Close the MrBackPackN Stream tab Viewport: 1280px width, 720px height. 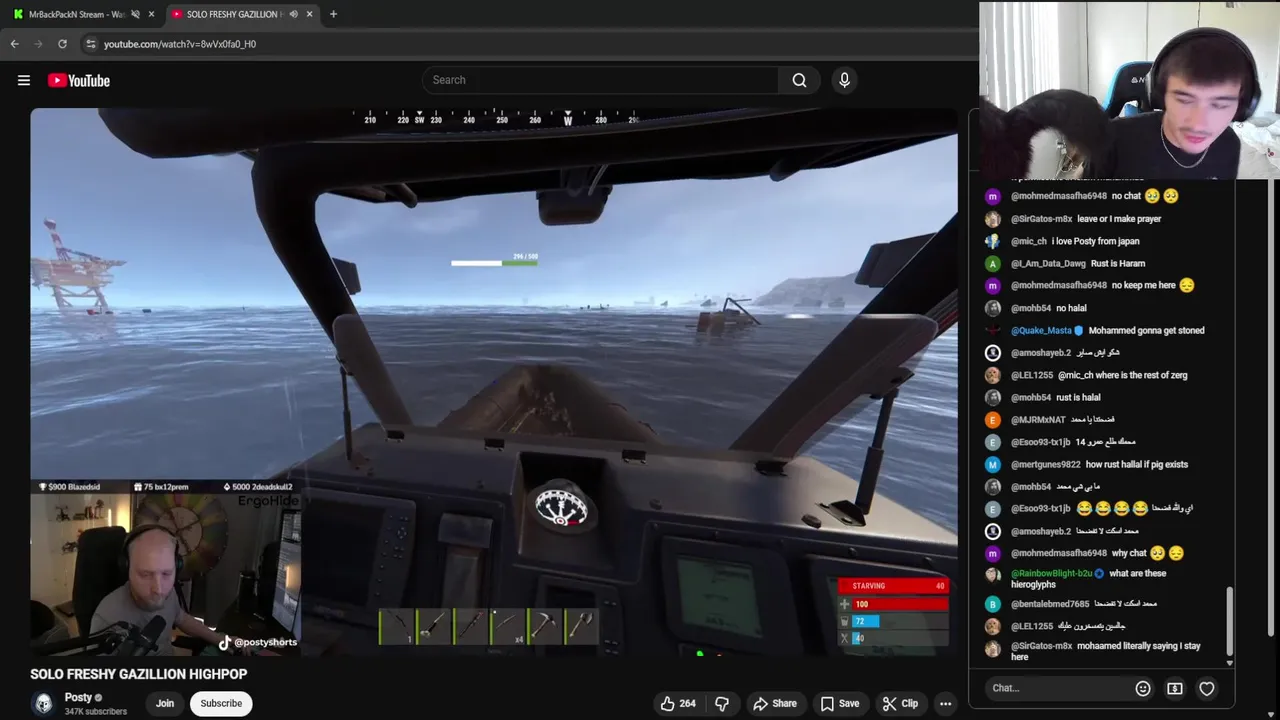(x=151, y=14)
